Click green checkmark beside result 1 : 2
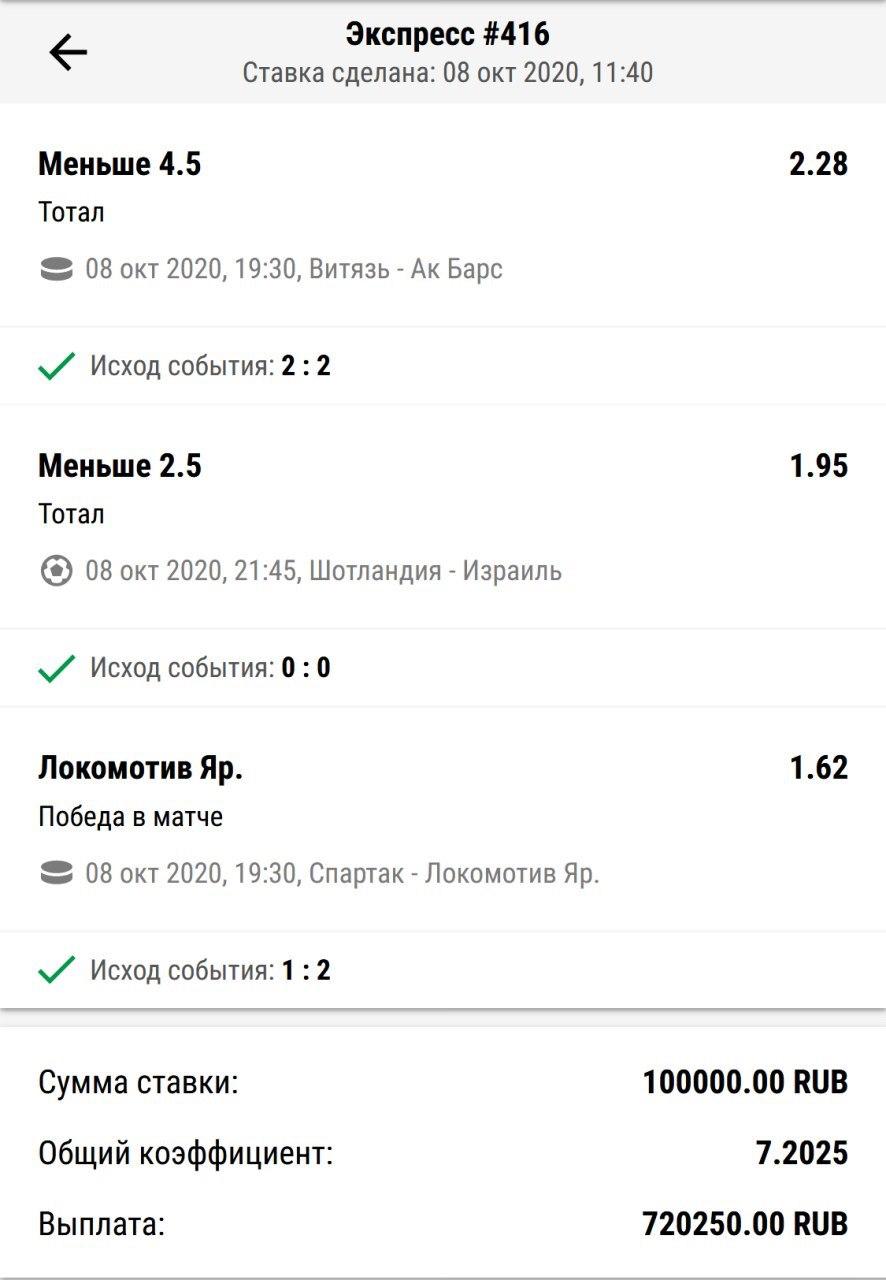The image size is (886, 1280). [x=56, y=970]
